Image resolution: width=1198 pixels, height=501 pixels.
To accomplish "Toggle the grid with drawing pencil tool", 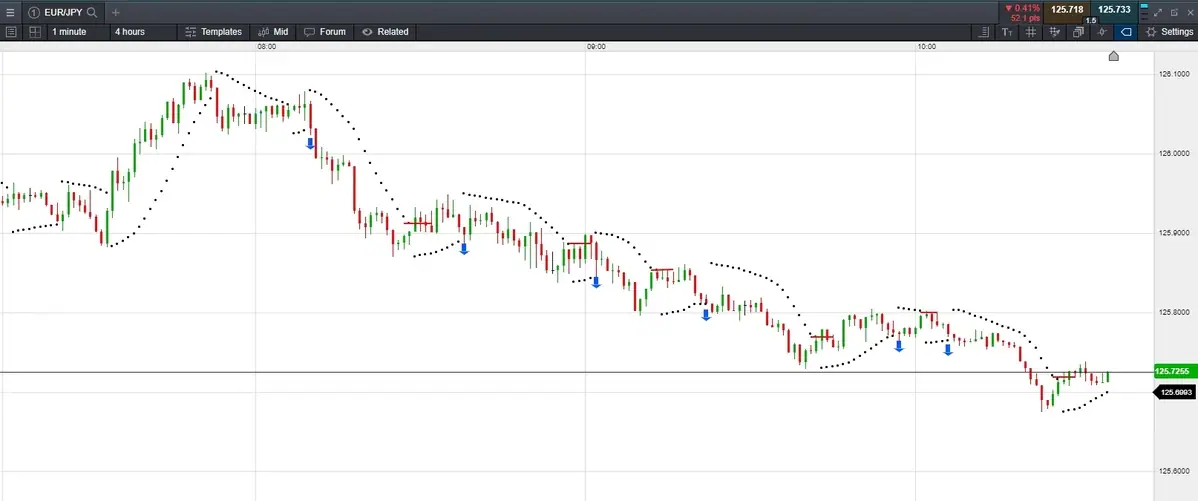I will pyautogui.click(x=1054, y=32).
